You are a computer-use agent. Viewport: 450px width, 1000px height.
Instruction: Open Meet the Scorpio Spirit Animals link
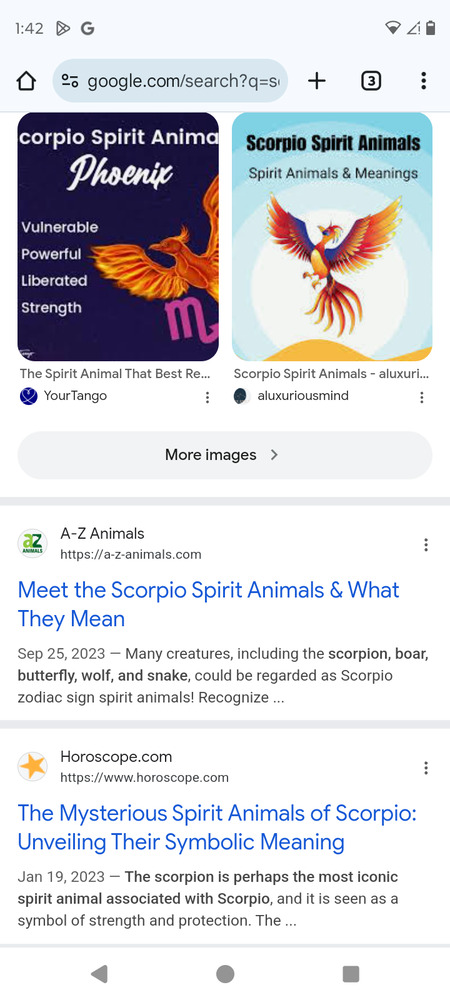pos(208,604)
